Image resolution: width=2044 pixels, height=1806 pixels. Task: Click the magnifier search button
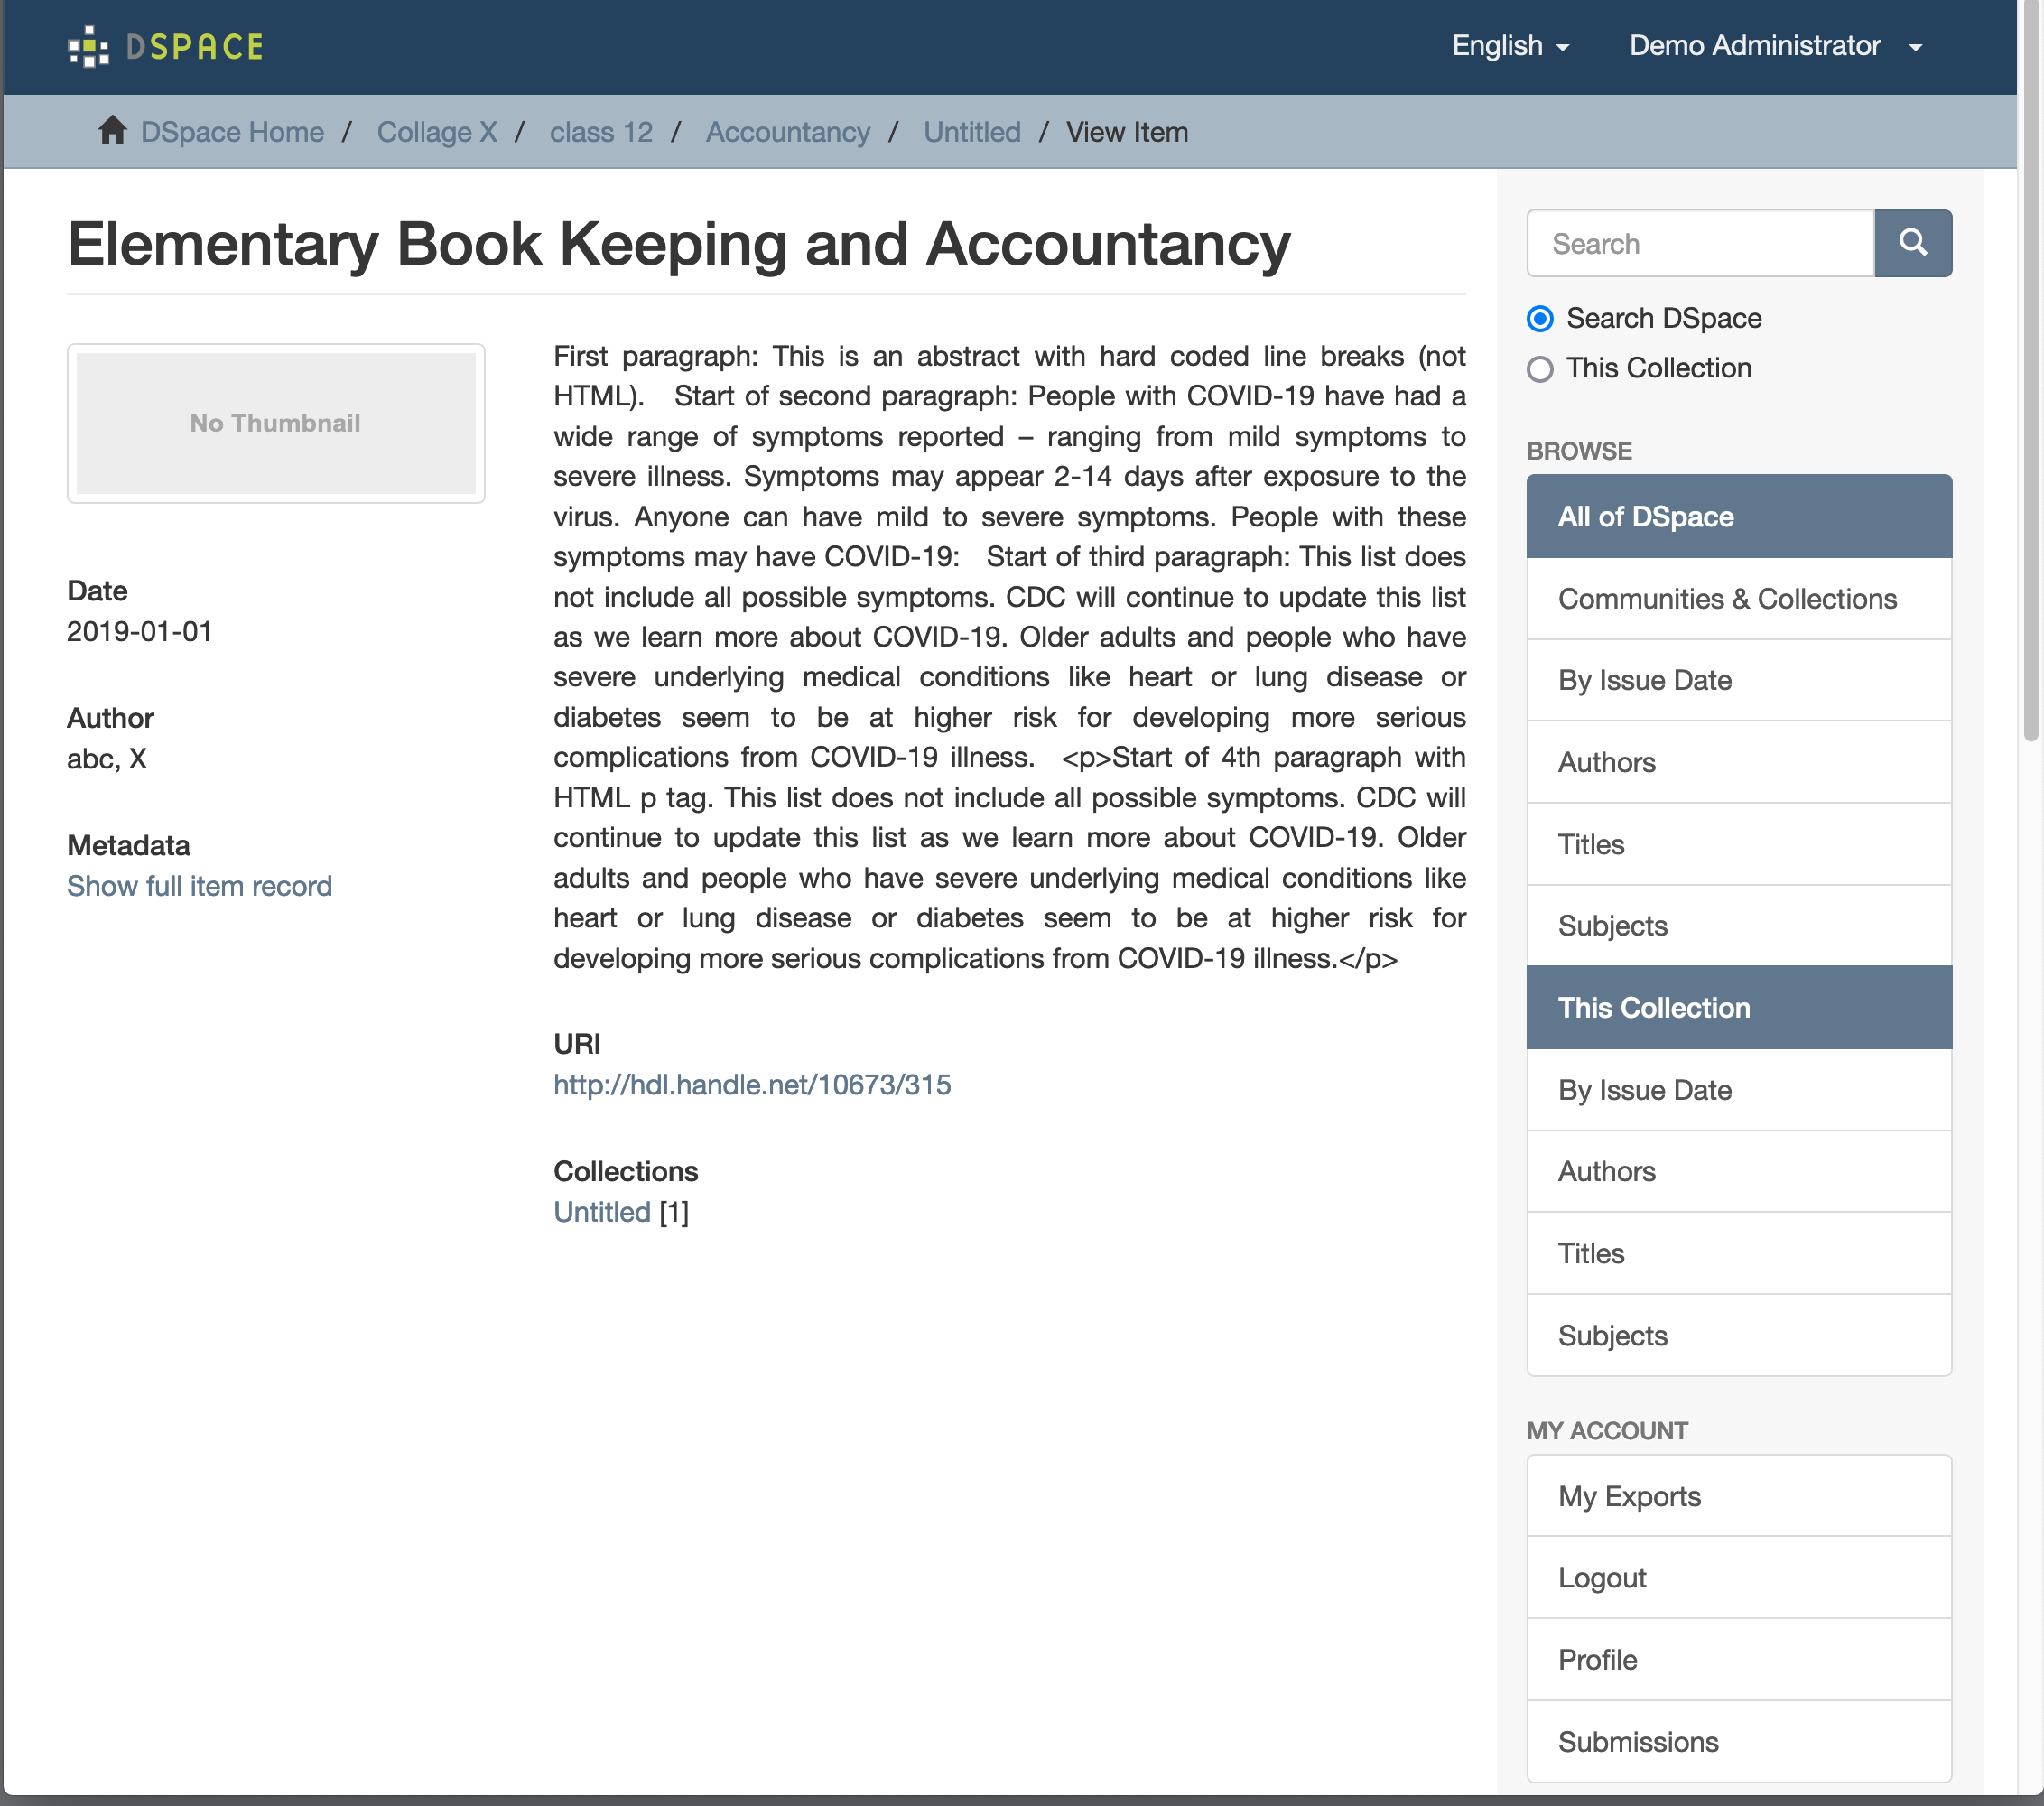[x=1911, y=243]
